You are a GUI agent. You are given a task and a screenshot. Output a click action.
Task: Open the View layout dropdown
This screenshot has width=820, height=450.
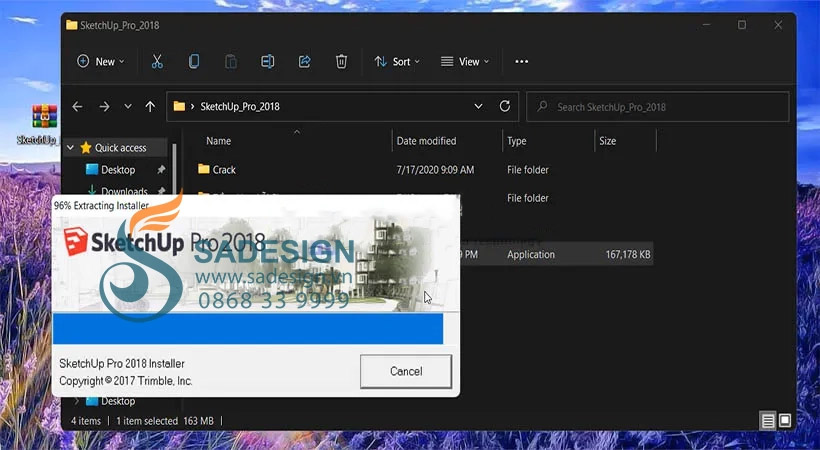point(465,62)
